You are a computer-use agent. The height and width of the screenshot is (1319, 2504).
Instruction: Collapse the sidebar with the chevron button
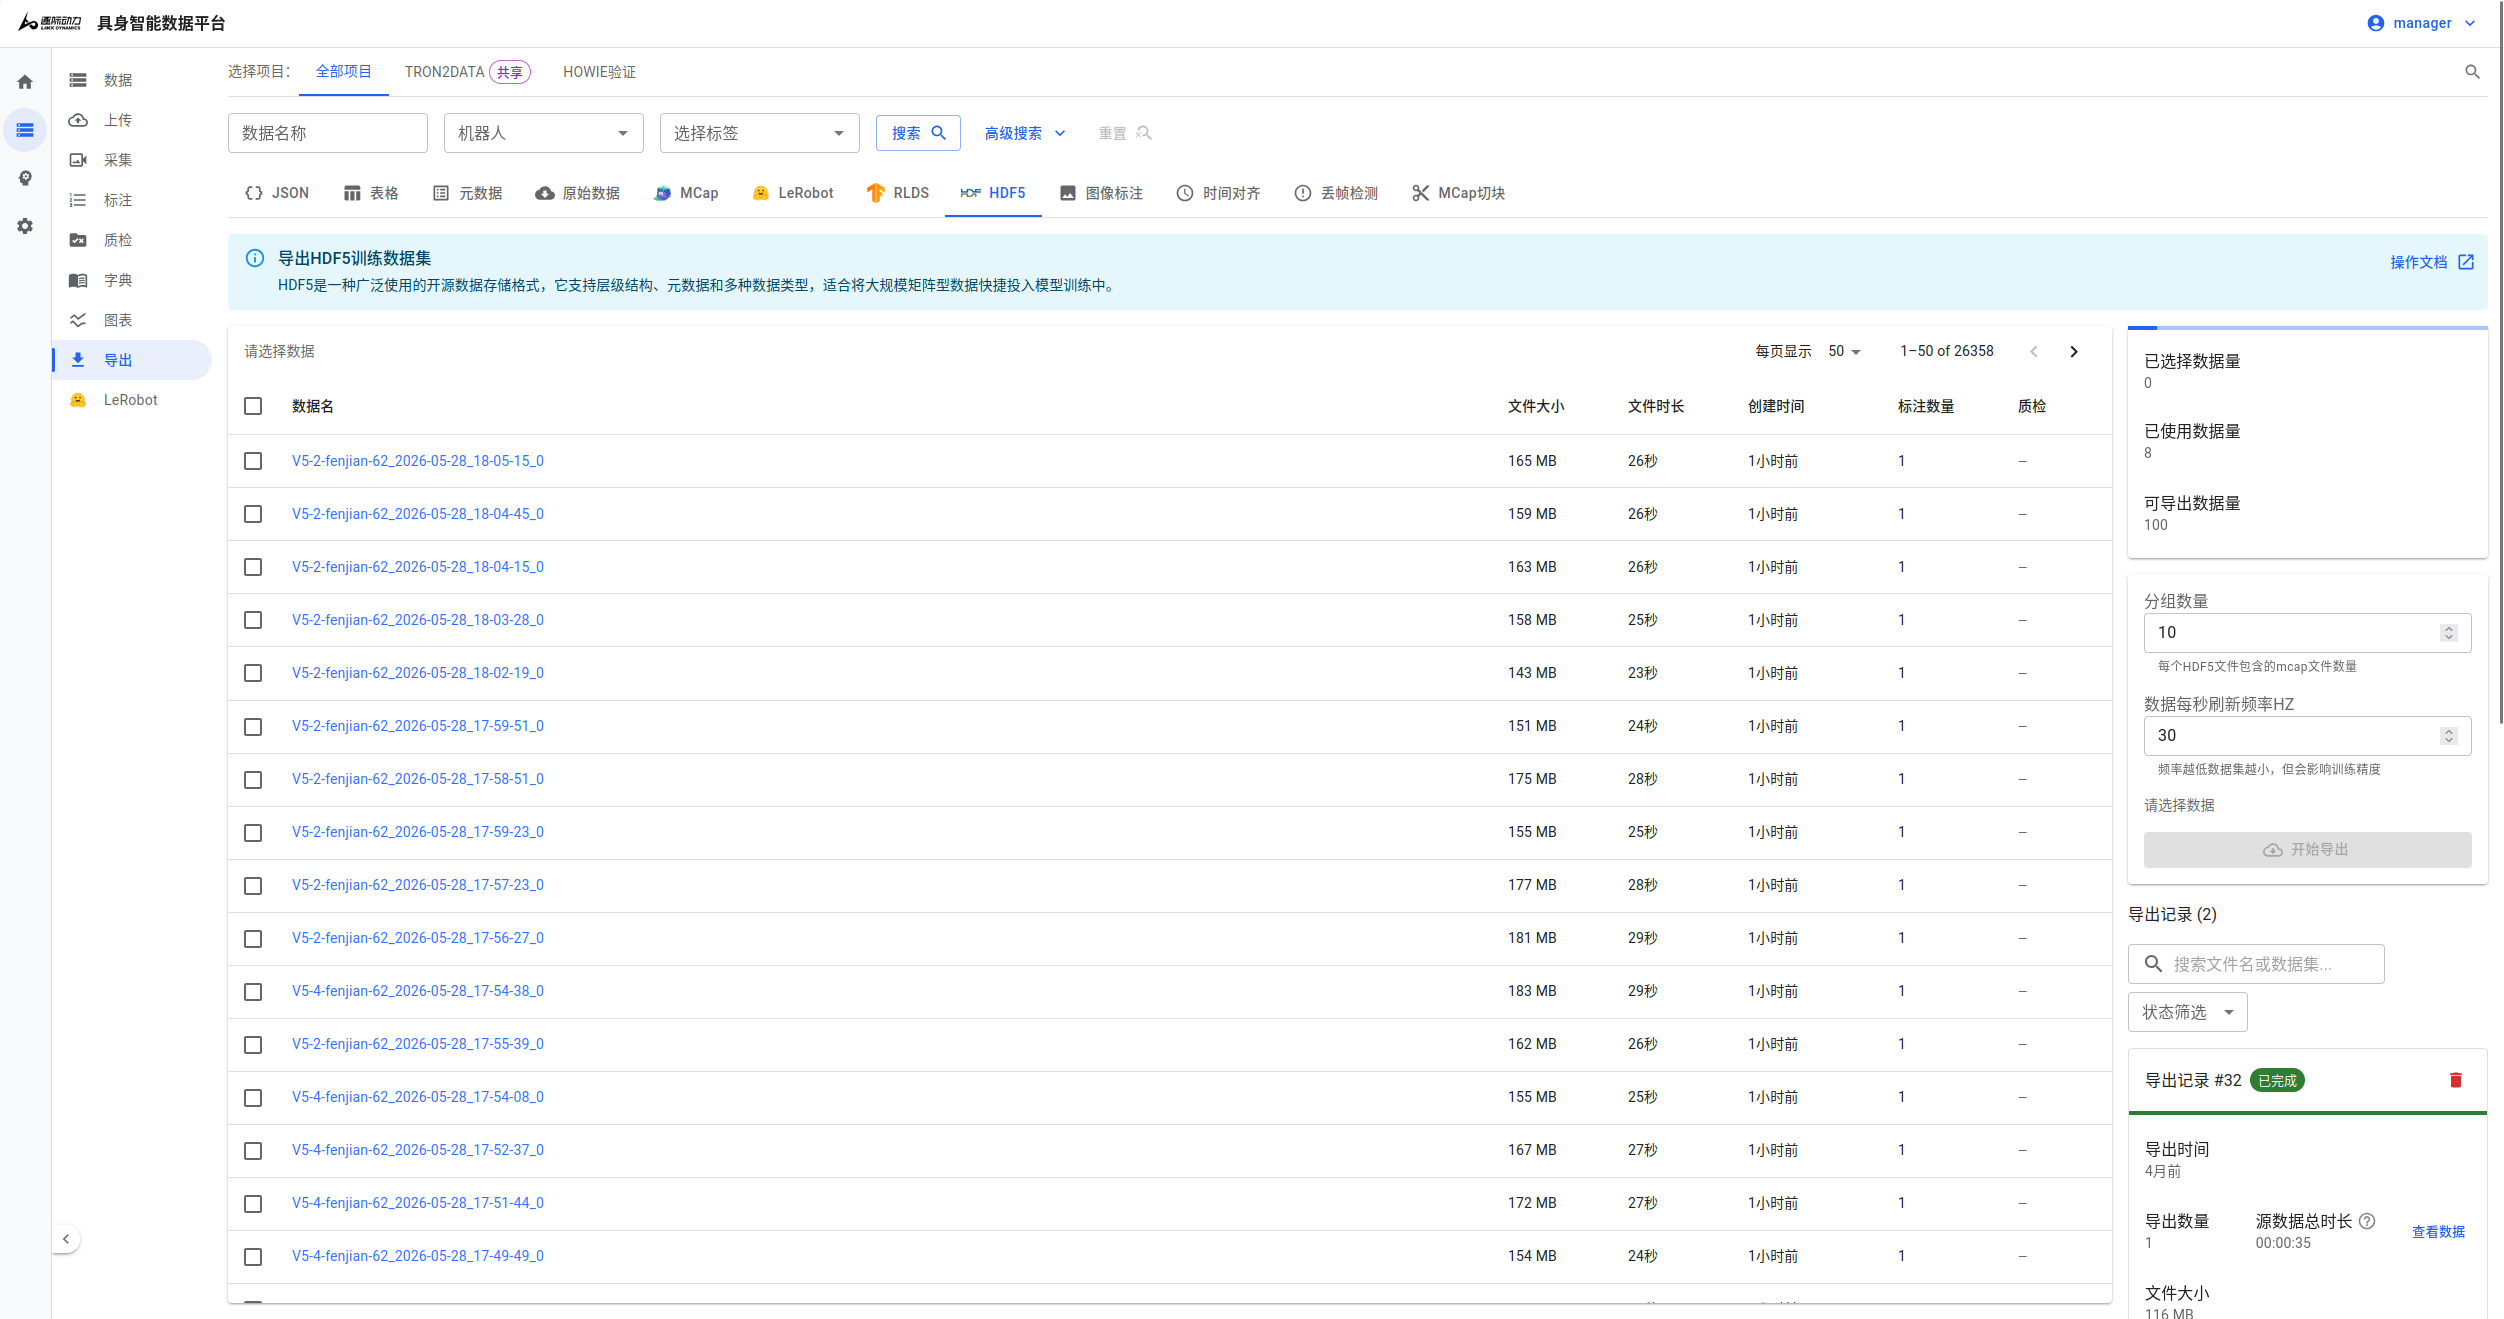66,1239
